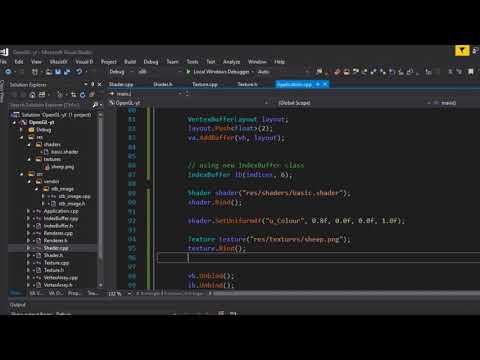Viewport: 480px width, 360px height.
Task: Start Local Windows Debugger
Action: tap(218, 72)
